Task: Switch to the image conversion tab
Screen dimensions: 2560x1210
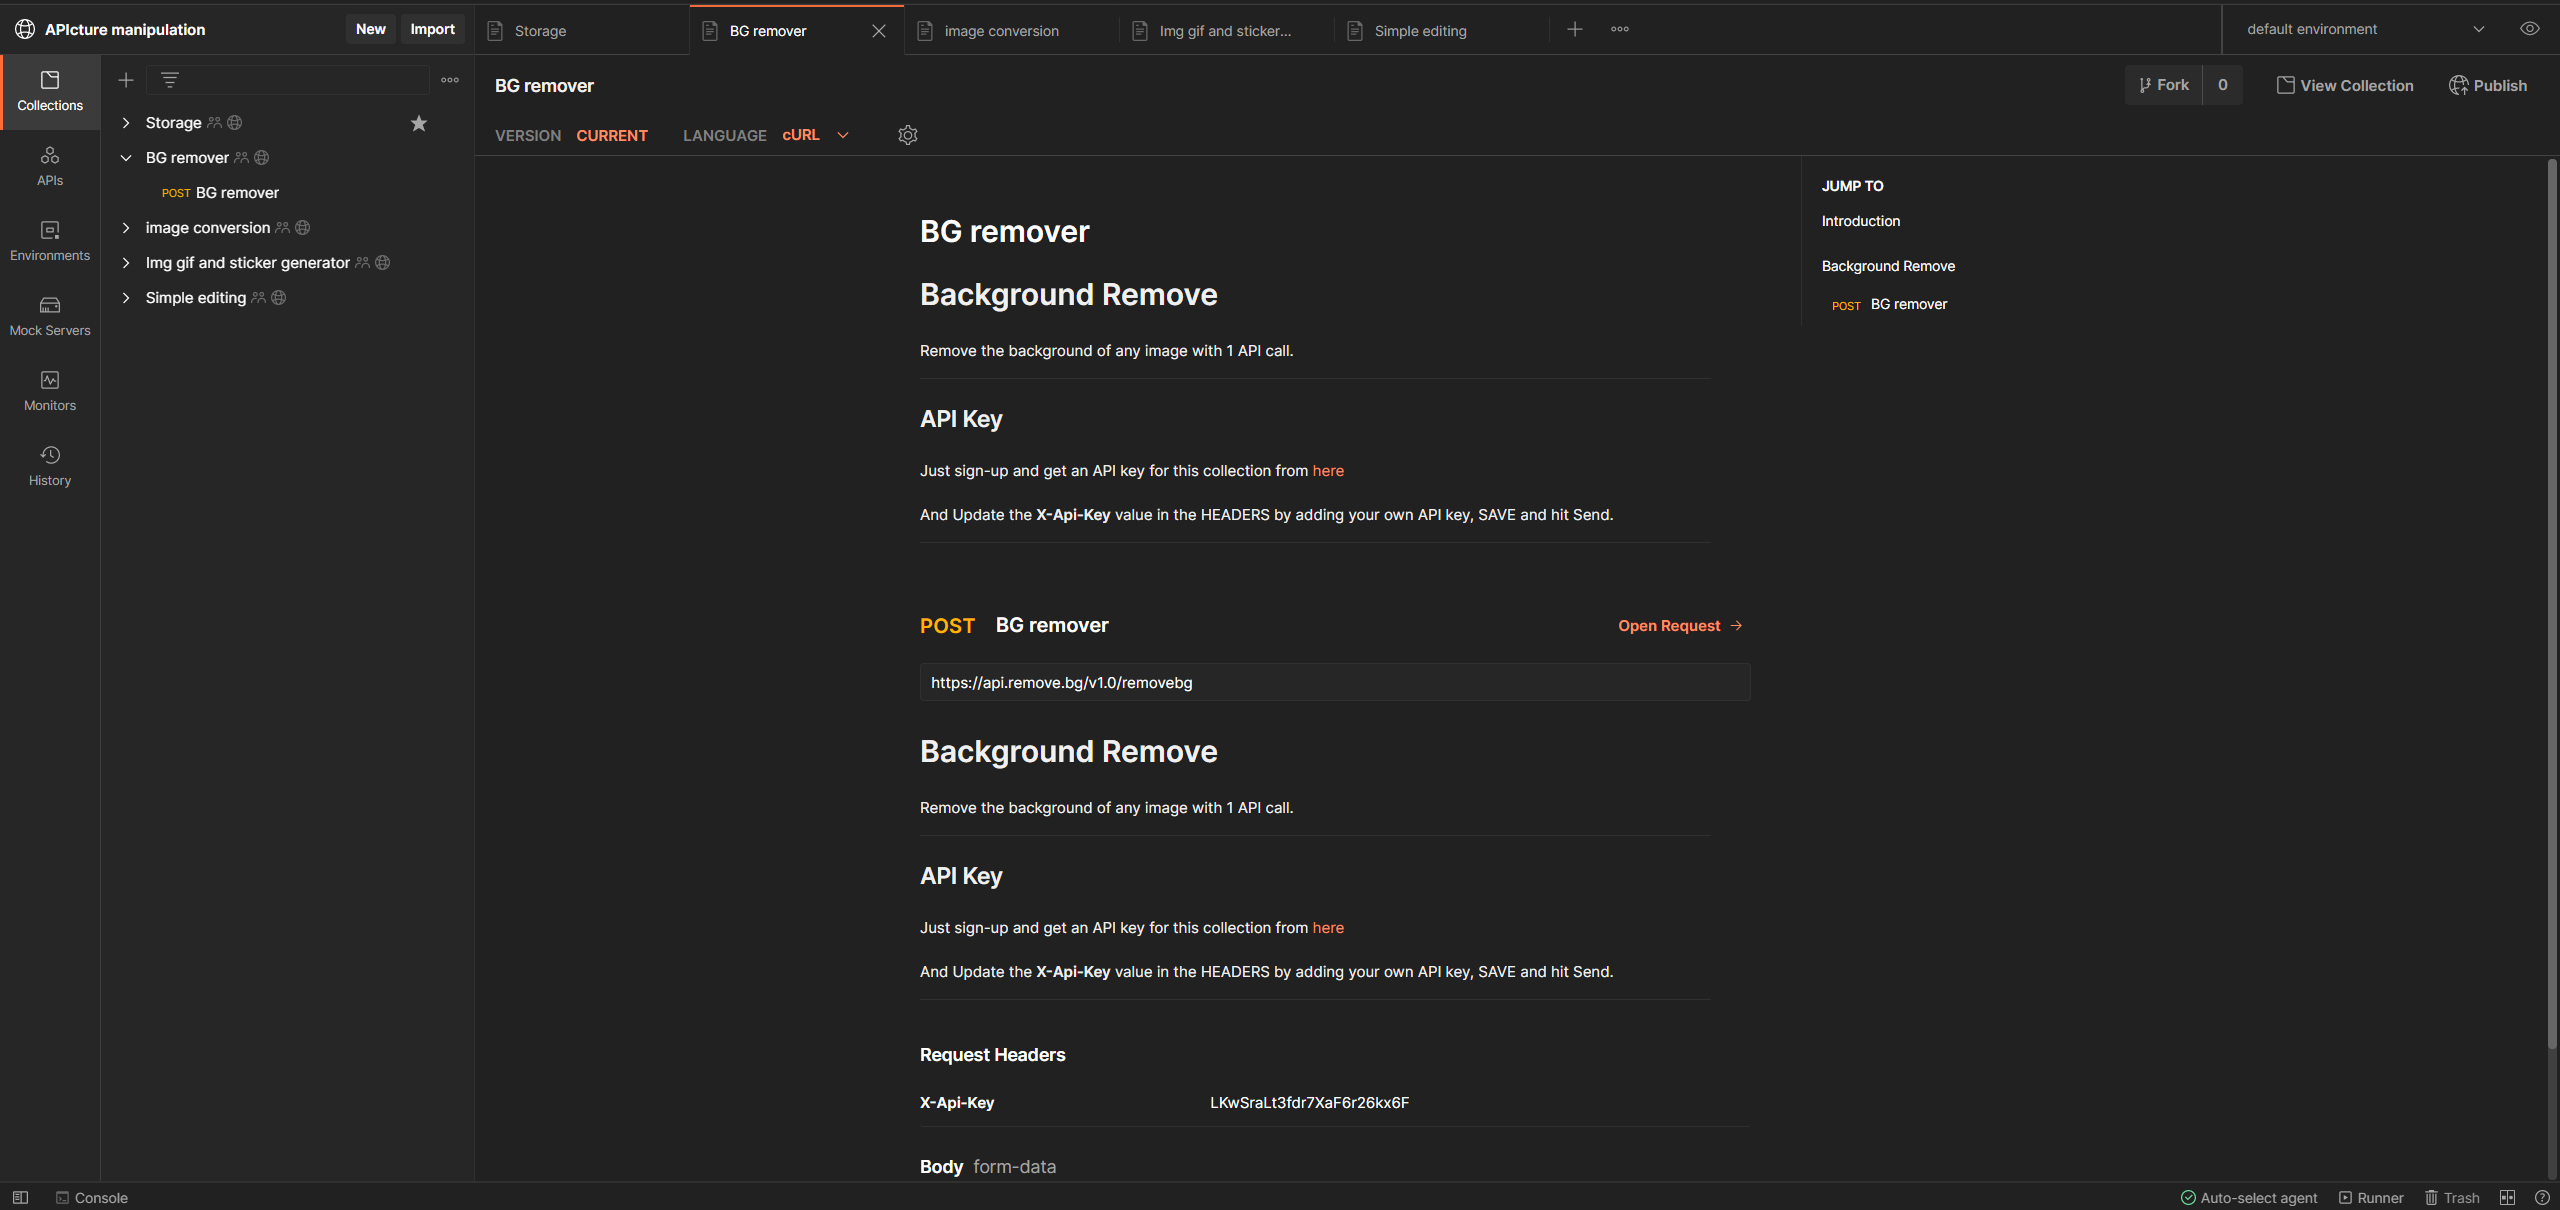Action: point(1000,31)
